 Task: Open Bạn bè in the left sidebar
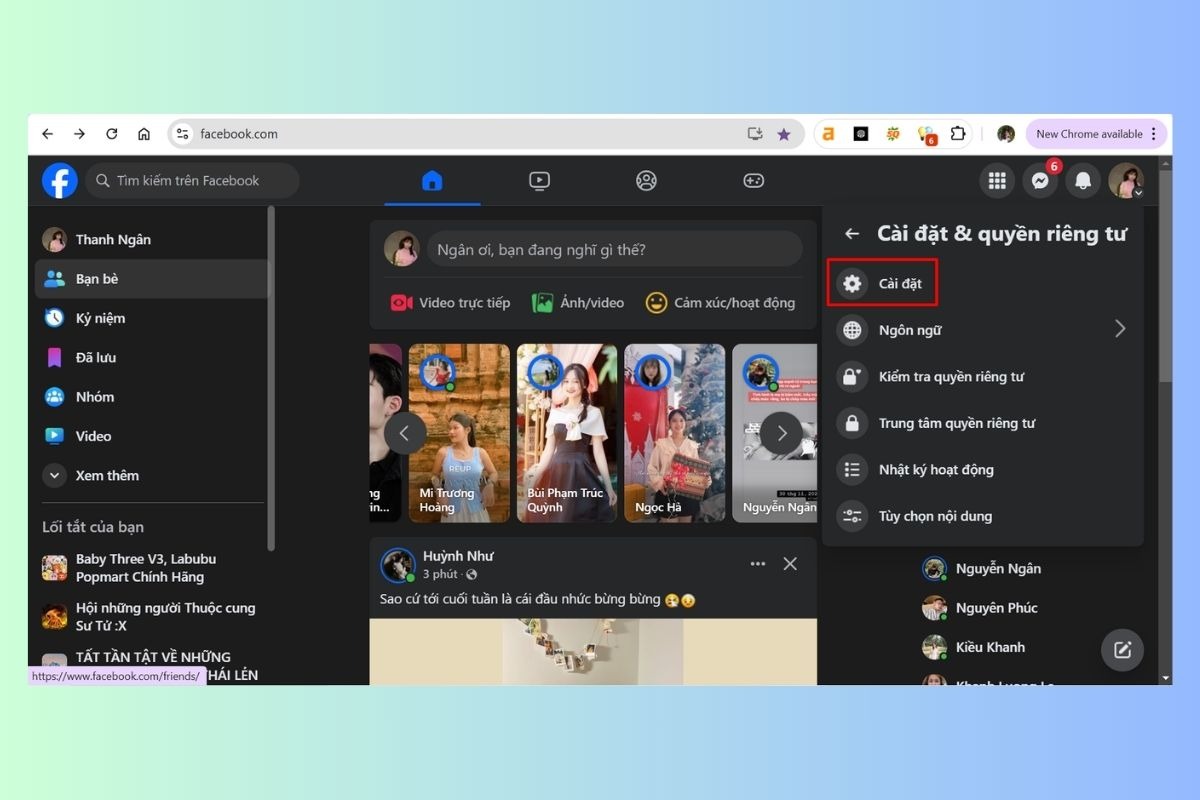[x=152, y=279]
